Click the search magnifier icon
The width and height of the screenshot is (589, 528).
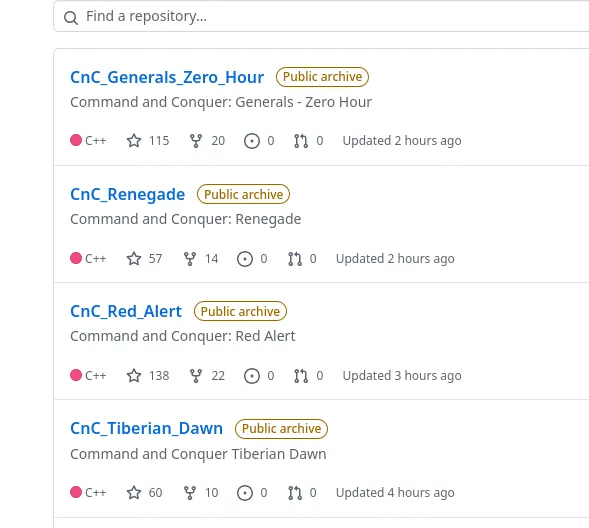[71, 17]
